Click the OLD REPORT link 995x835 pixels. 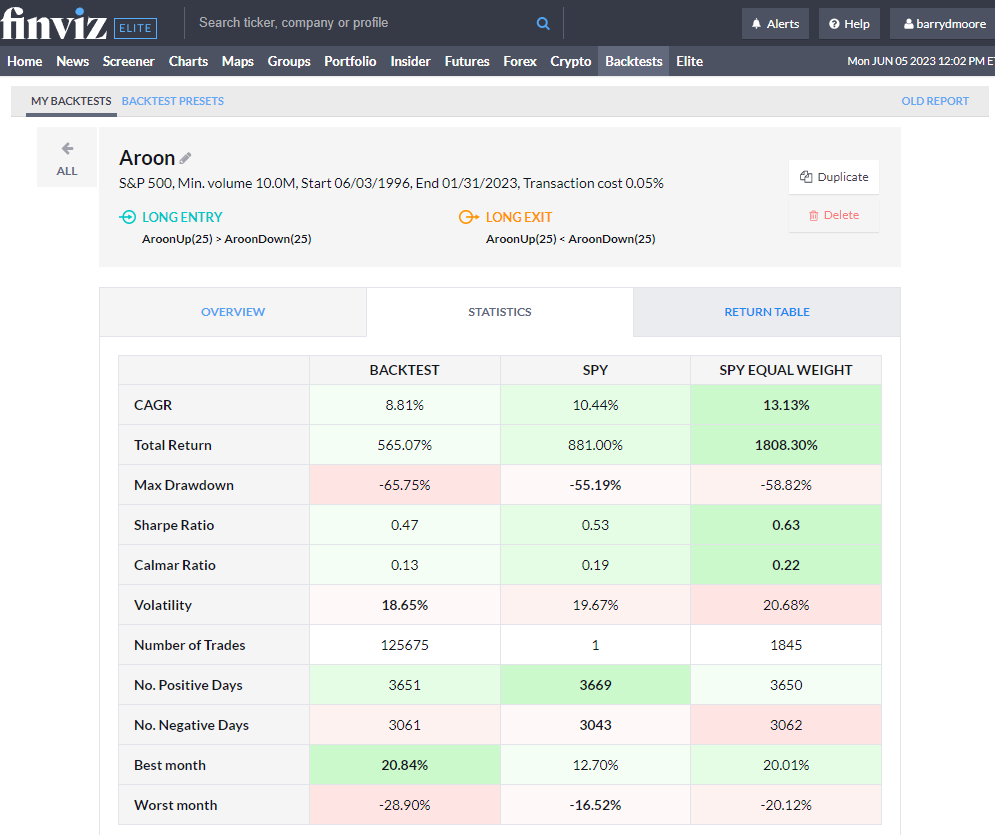click(x=937, y=101)
